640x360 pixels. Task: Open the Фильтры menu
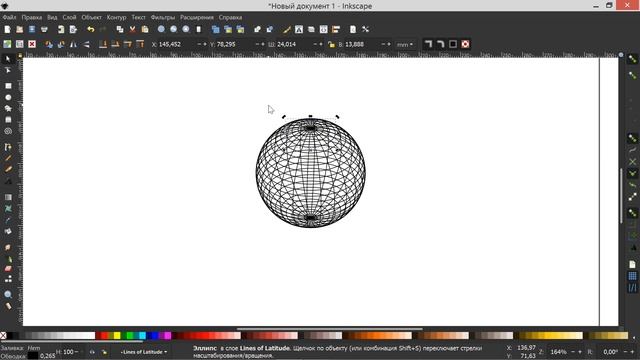162,18
